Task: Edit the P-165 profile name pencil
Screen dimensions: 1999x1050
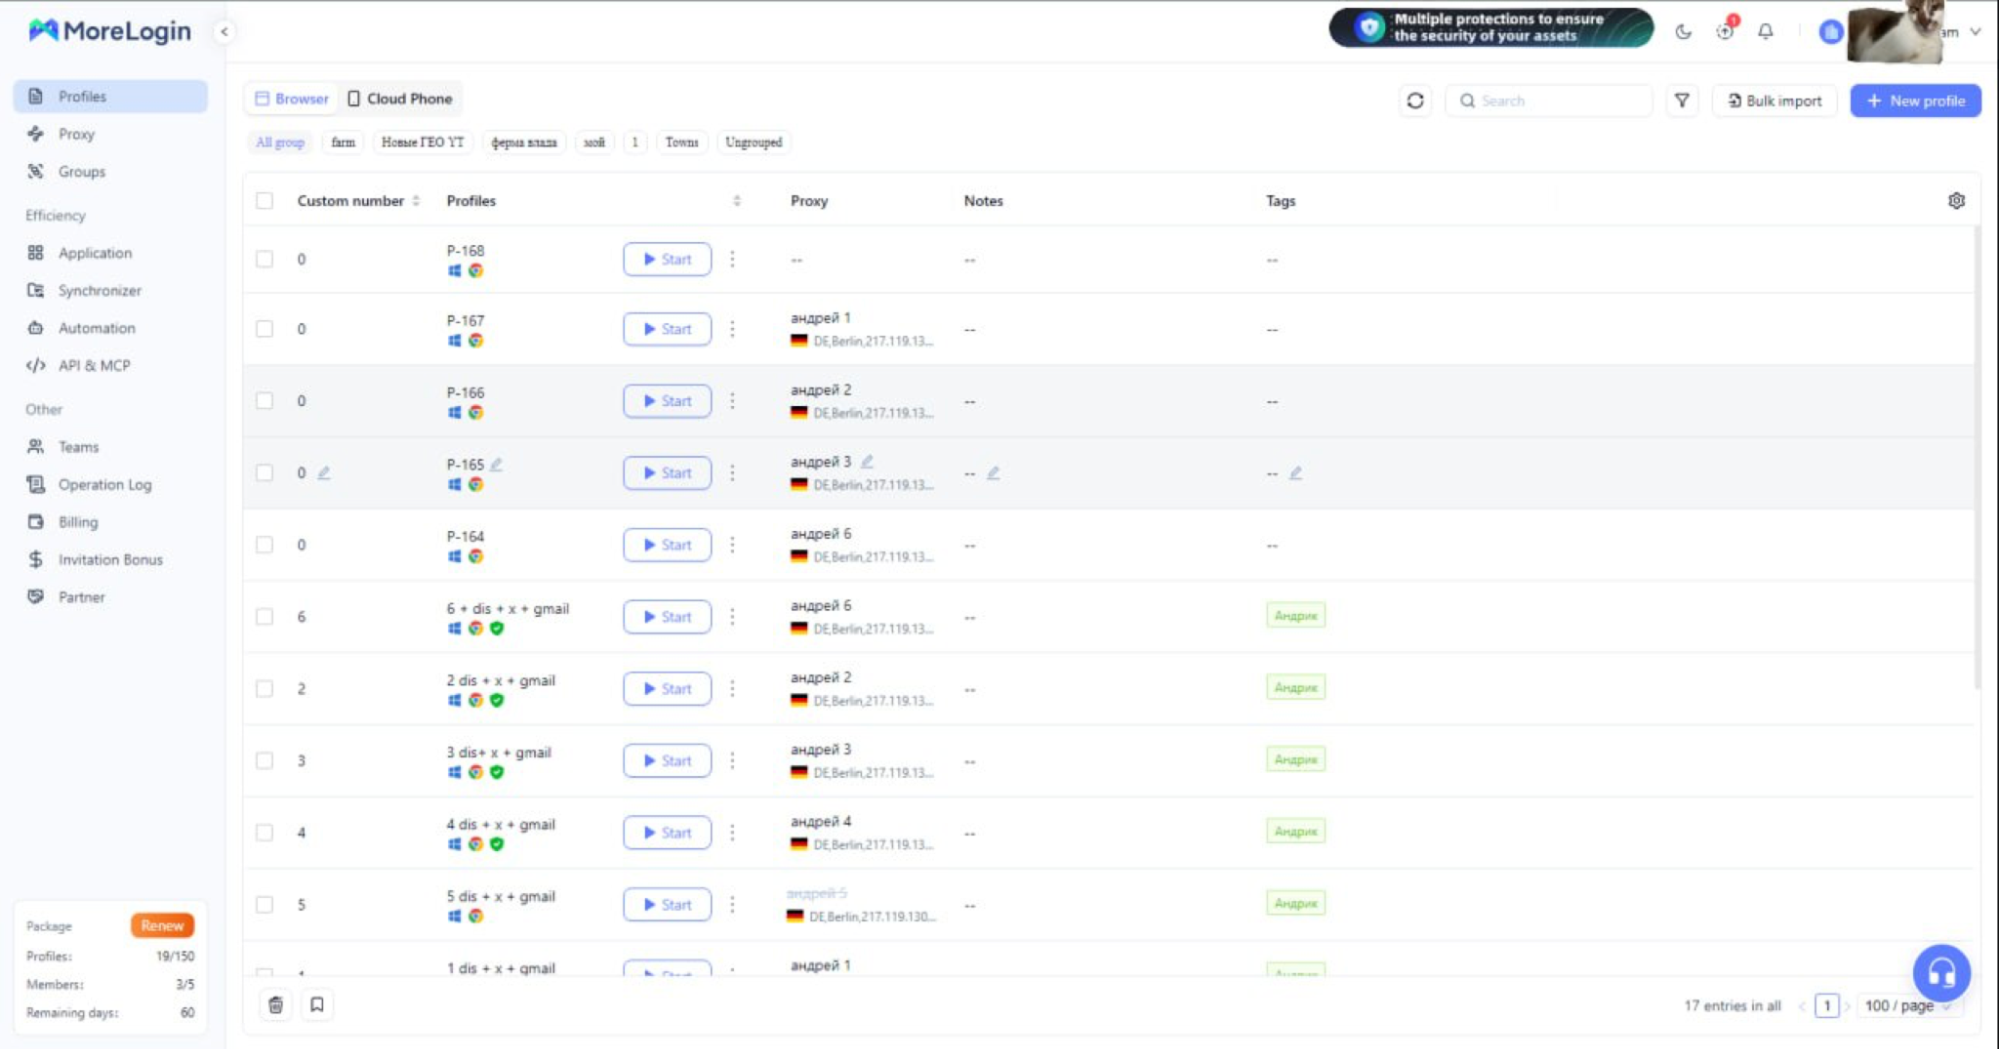Action: [497, 464]
